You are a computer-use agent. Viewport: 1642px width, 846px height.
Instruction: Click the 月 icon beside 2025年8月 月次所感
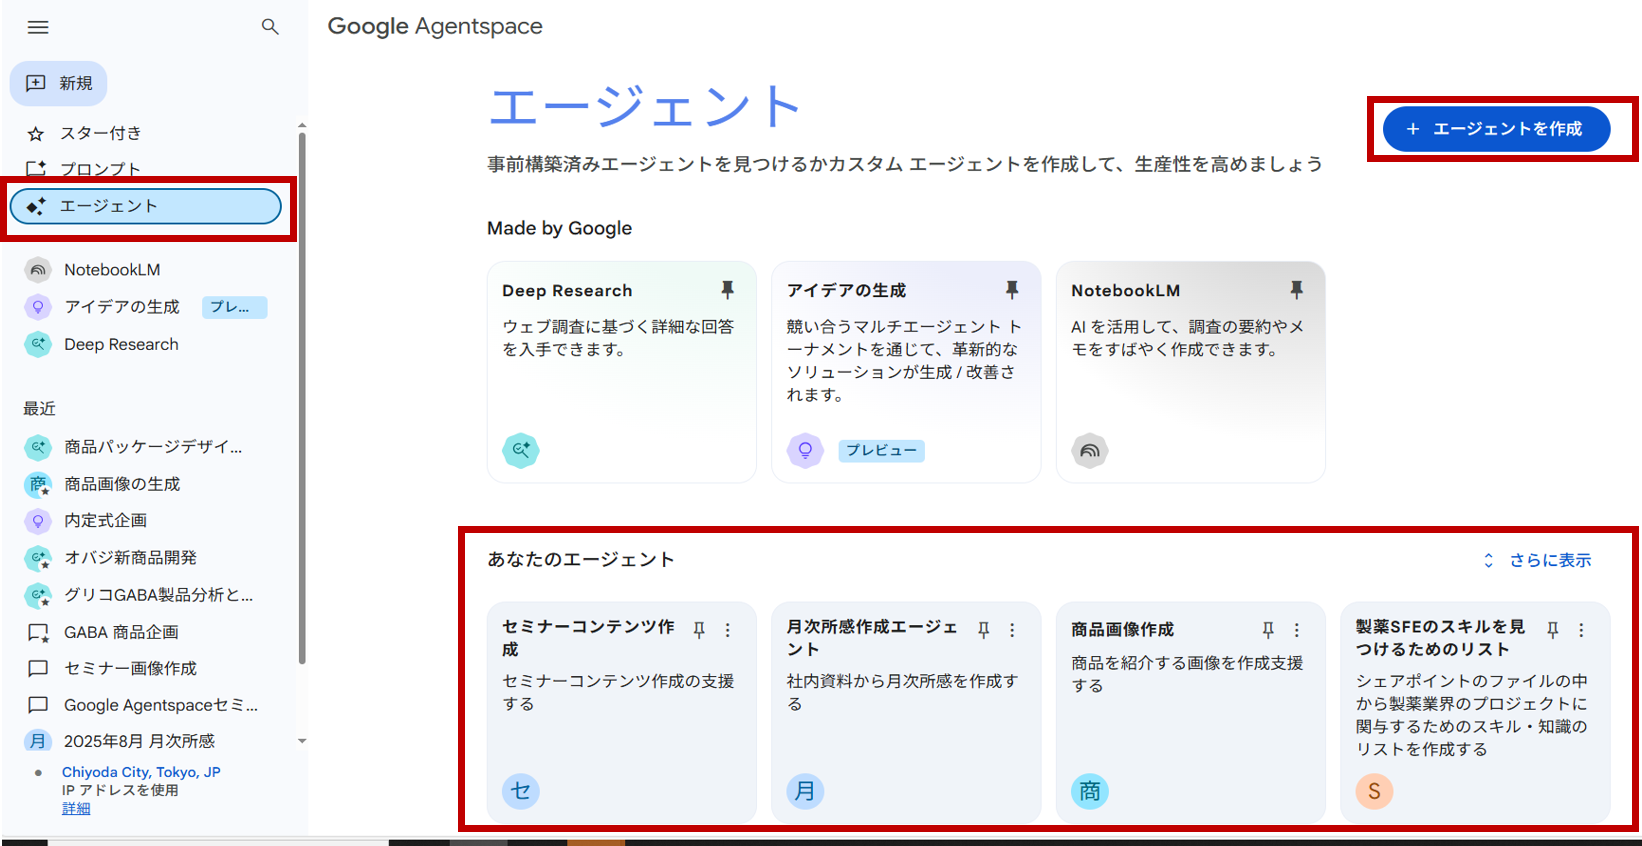coord(38,741)
